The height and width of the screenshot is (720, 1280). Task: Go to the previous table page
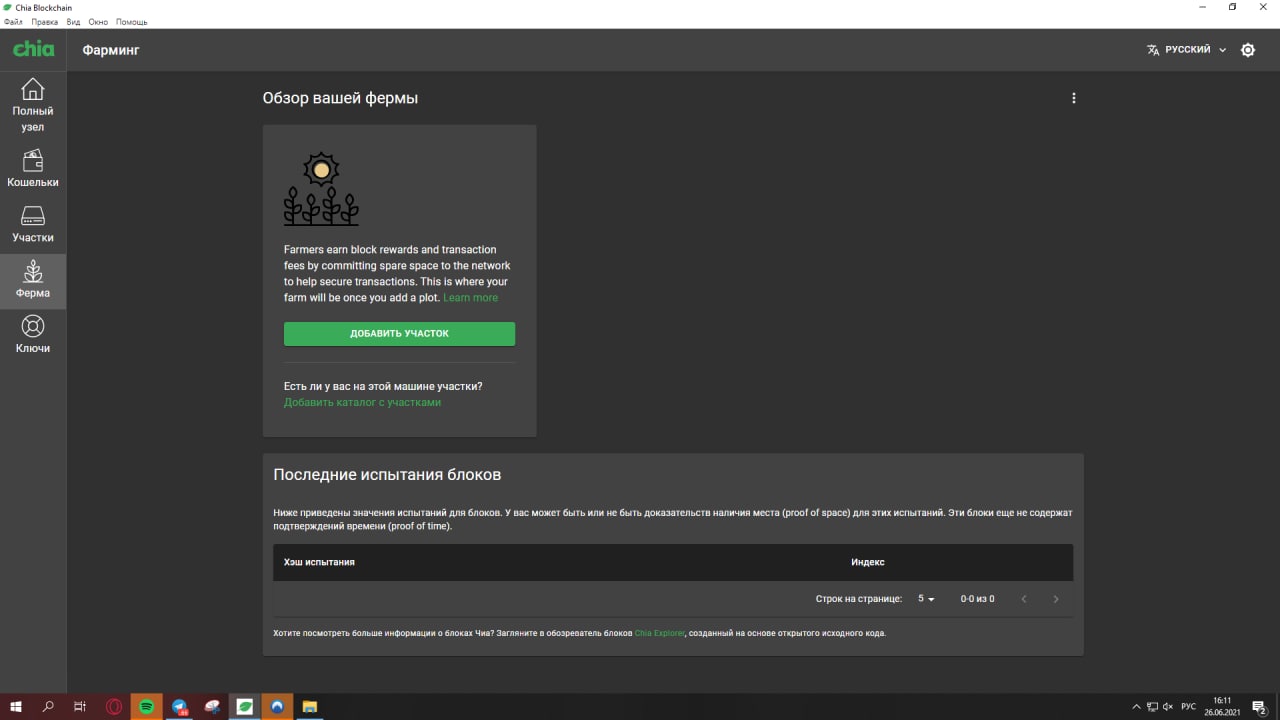point(1024,599)
